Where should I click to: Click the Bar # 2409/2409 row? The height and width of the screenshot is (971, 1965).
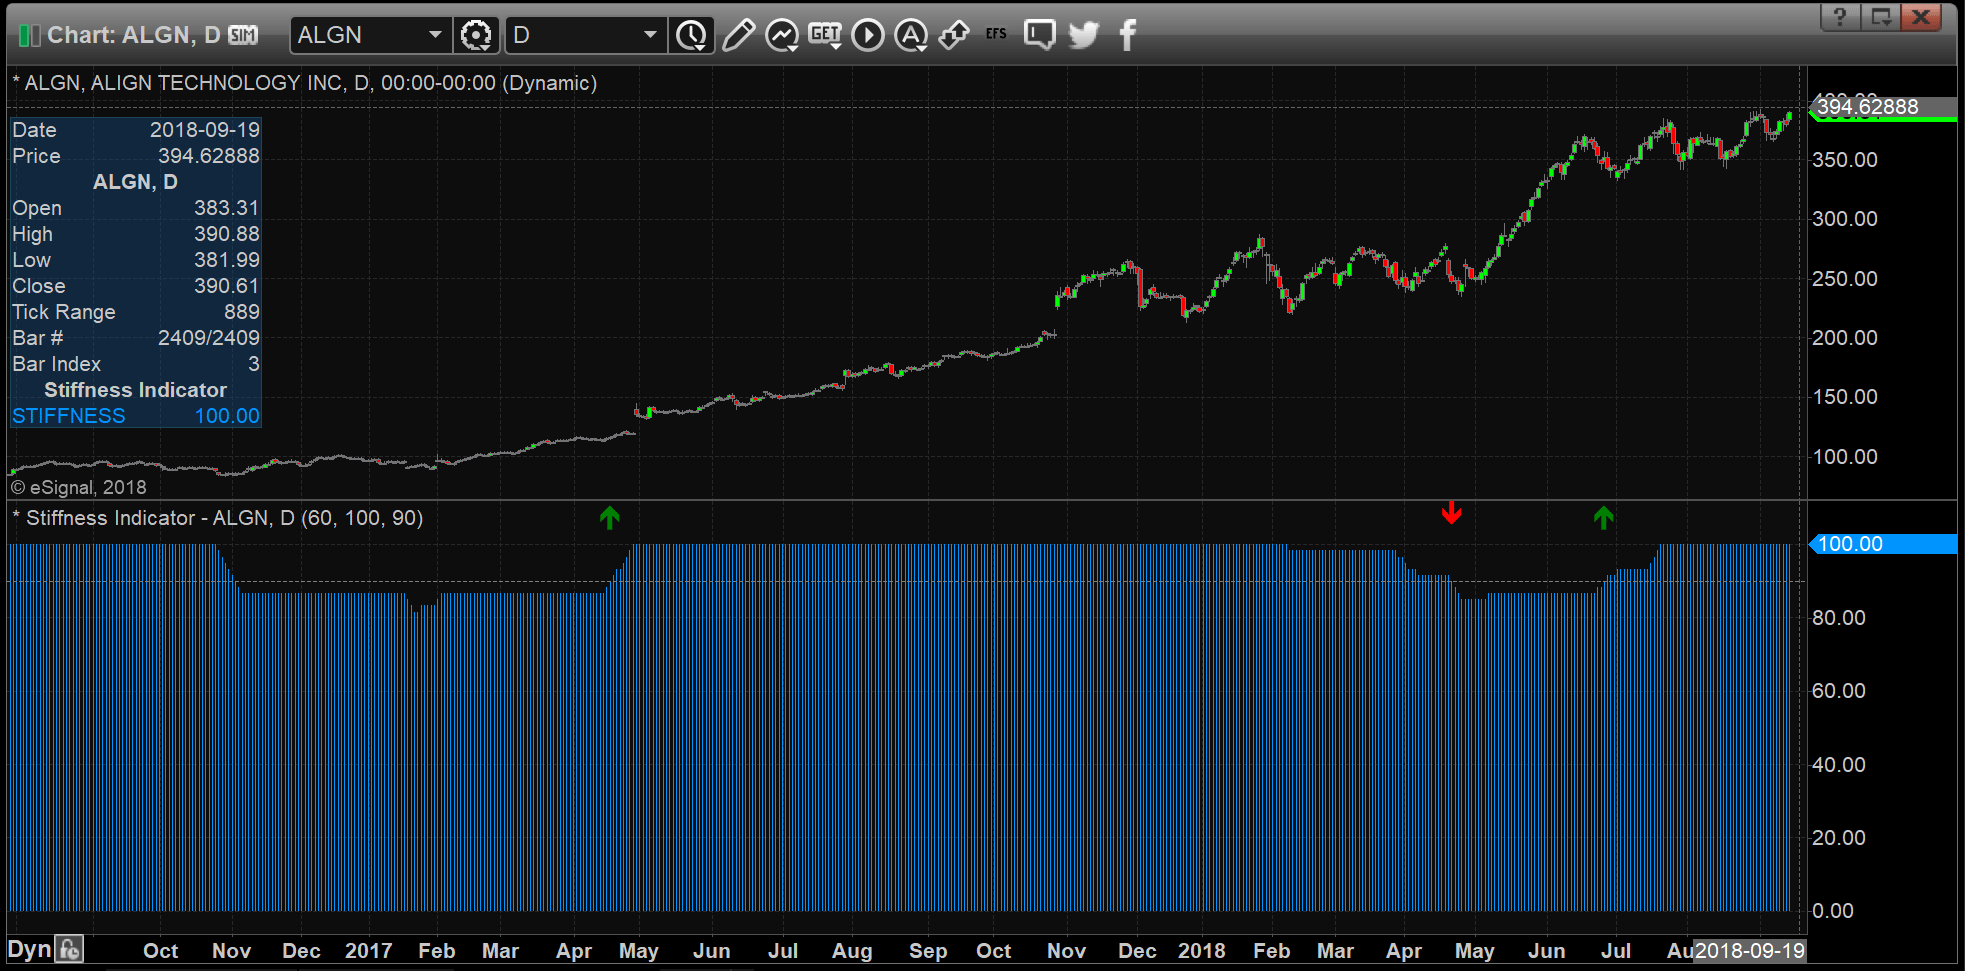[x=136, y=338]
